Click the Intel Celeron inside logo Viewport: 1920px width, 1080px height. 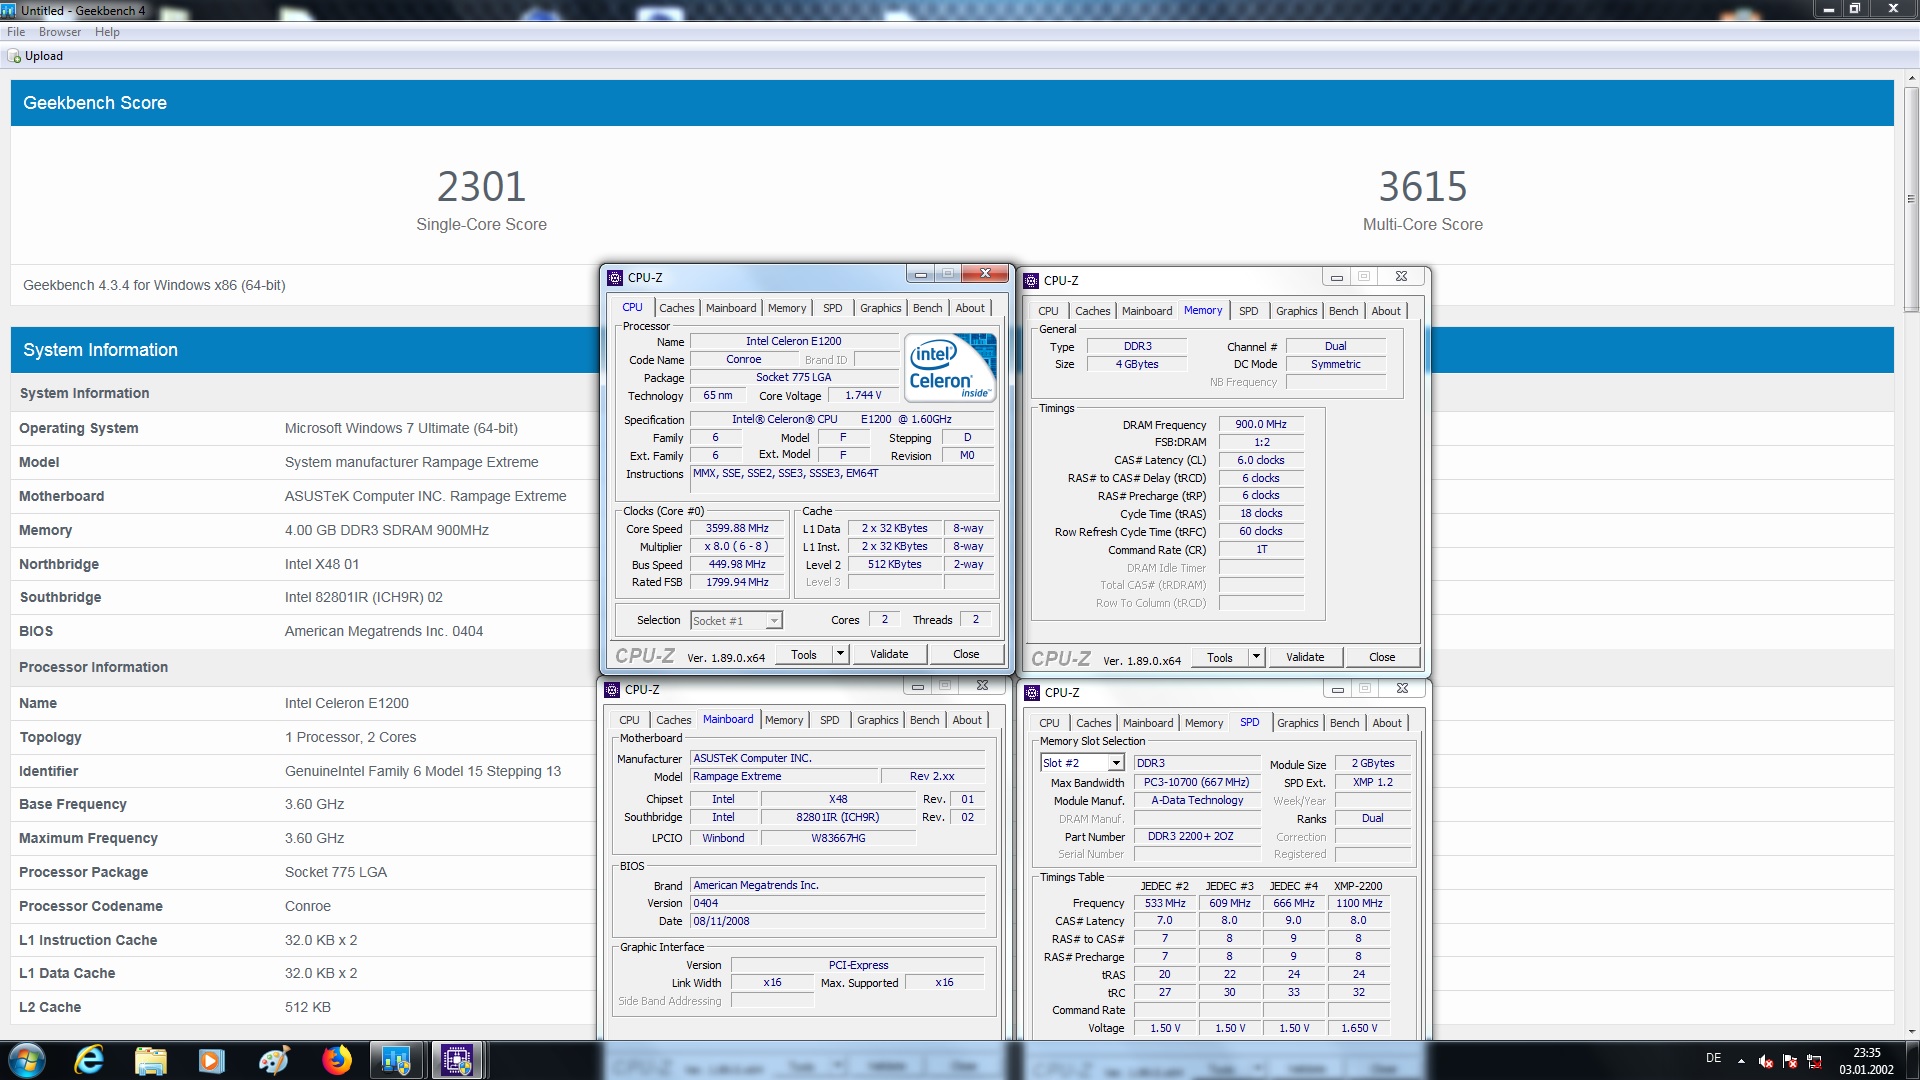pyautogui.click(x=950, y=368)
